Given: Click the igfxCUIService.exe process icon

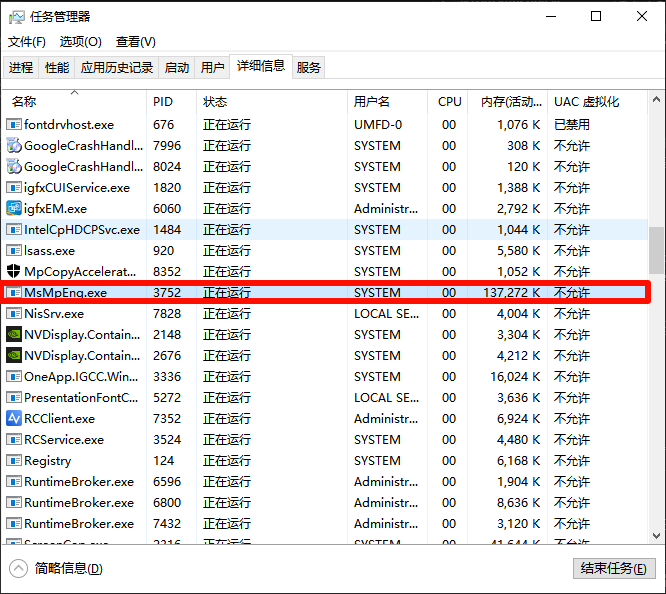Looking at the screenshot, I should [14, 187].
